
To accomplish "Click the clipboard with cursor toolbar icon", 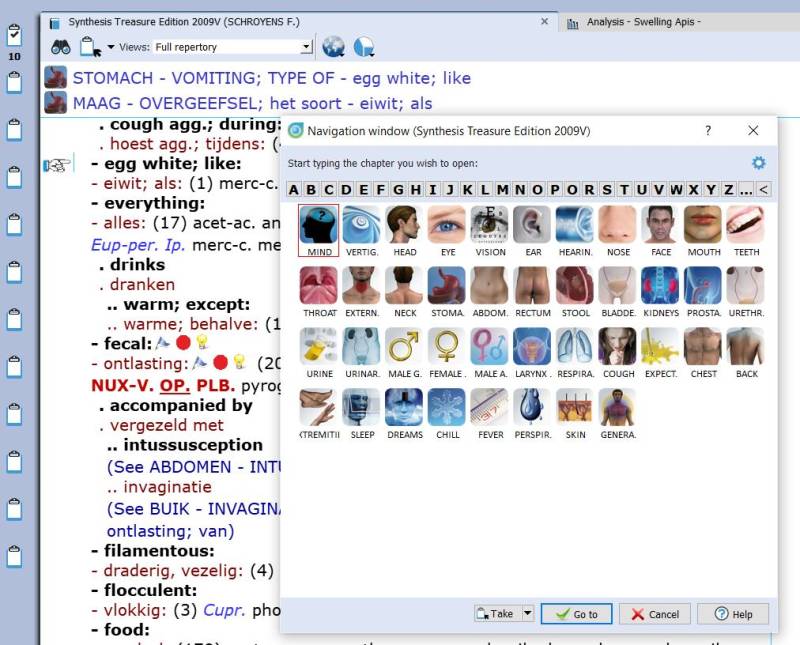I will click(x=90, y=47).
